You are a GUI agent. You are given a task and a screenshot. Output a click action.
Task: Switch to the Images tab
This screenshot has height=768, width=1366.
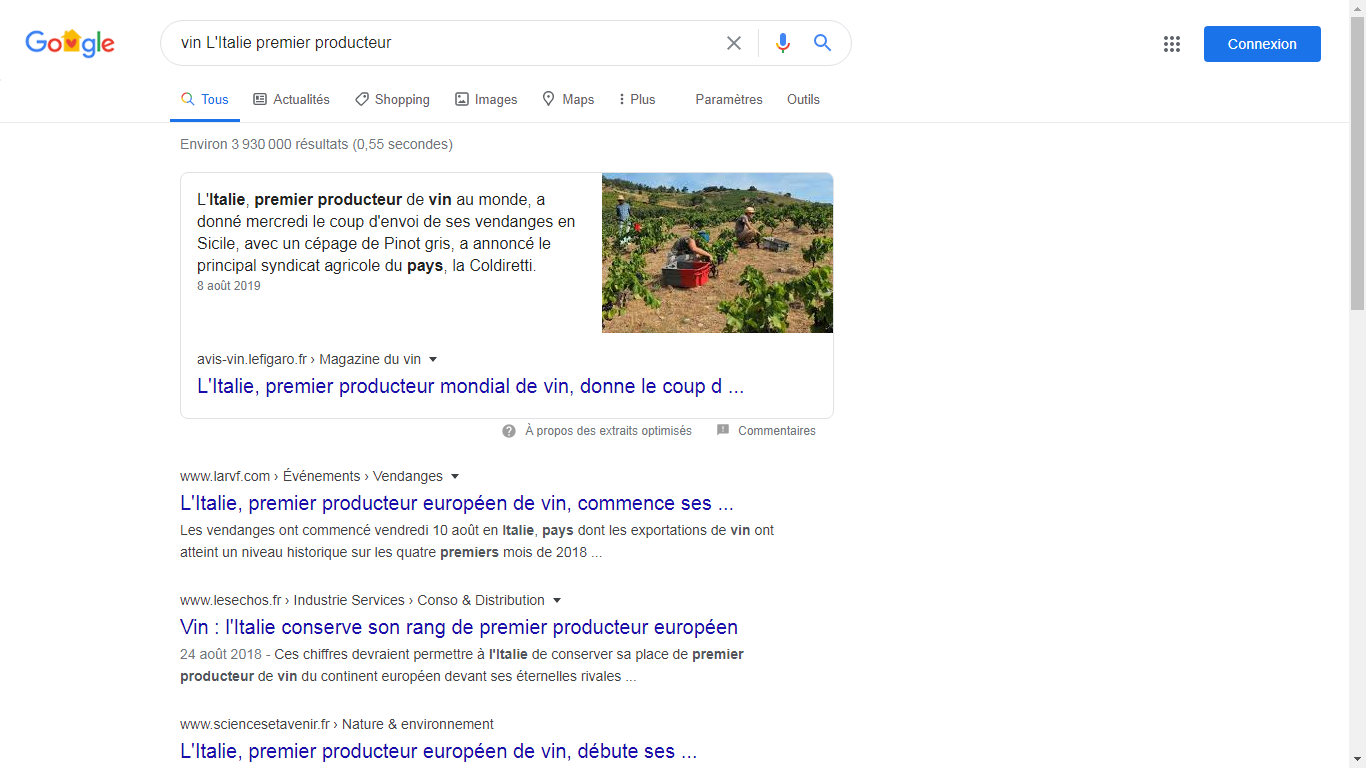[x=486, y=99]
